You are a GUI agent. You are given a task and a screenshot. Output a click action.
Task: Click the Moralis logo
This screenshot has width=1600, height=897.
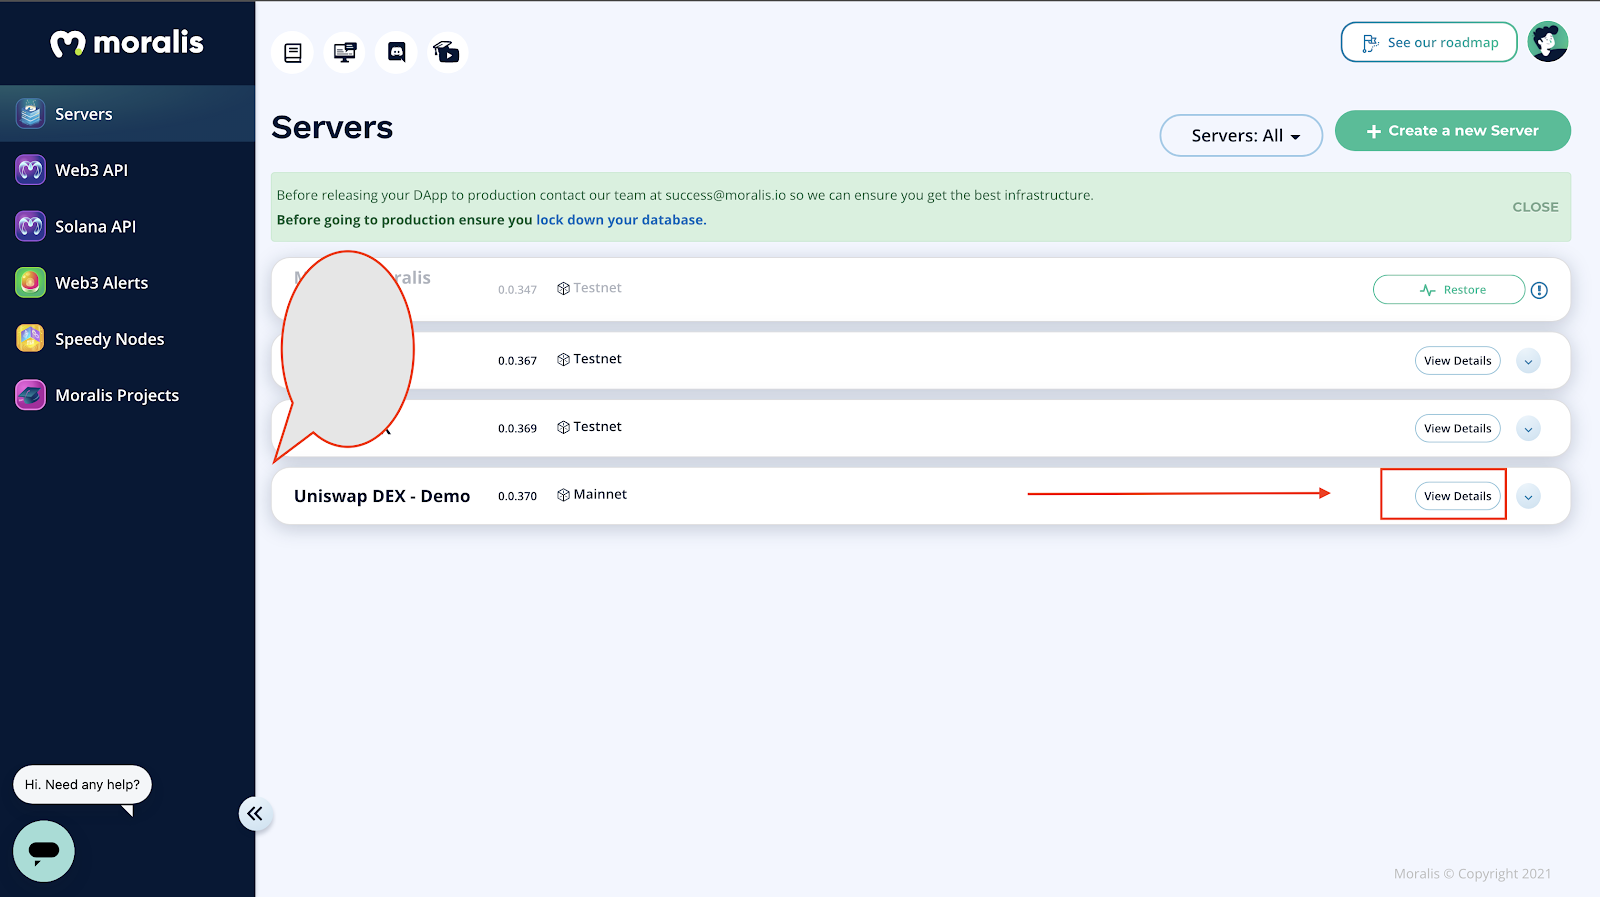(x=127, y=43)
